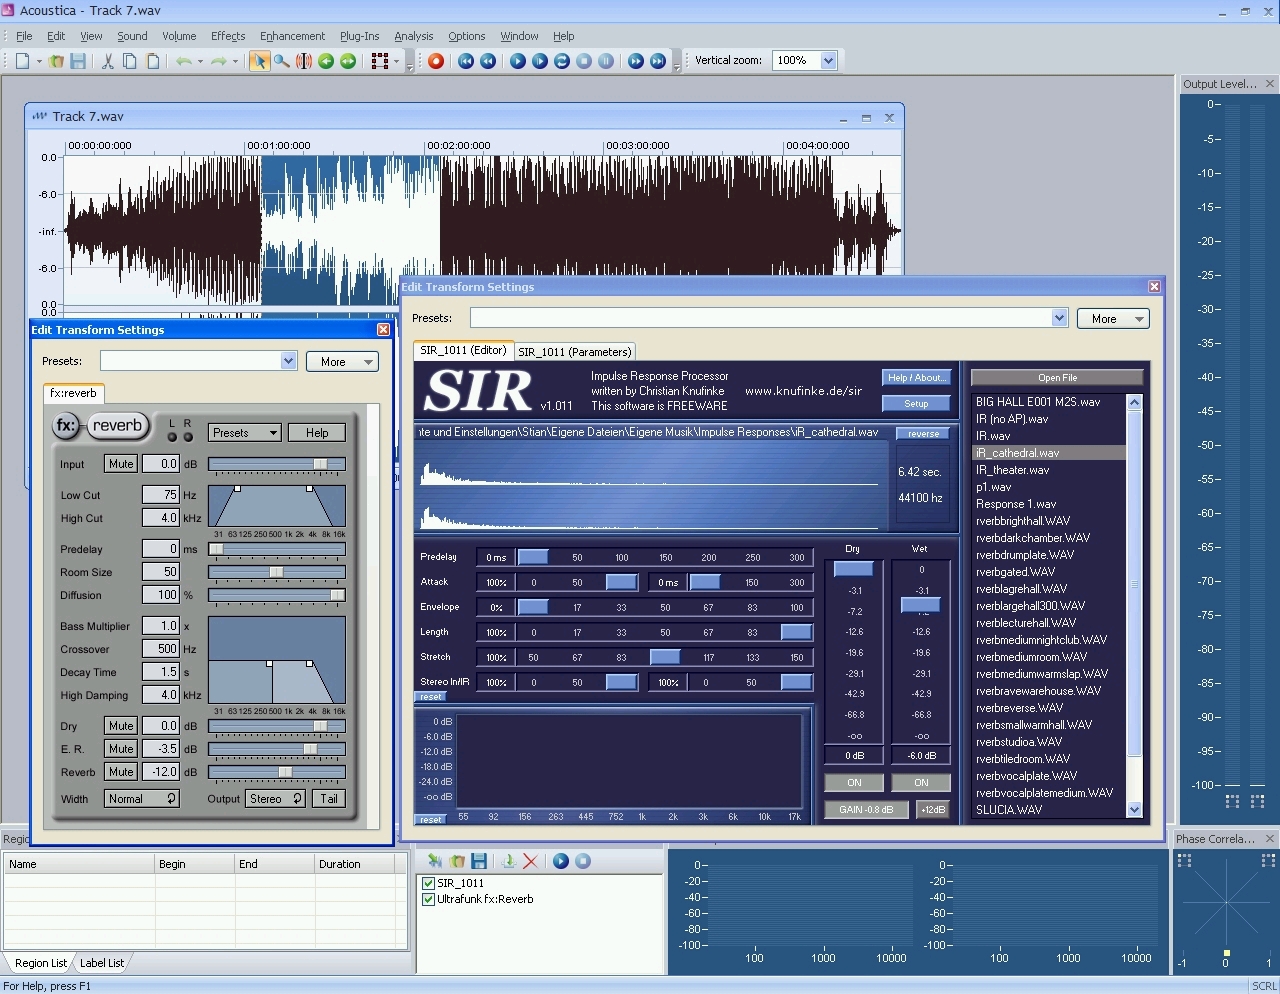This screenshot has height=994, width=1280.
Task: Click the SIR Open File button
Action: click(1057, 378)
